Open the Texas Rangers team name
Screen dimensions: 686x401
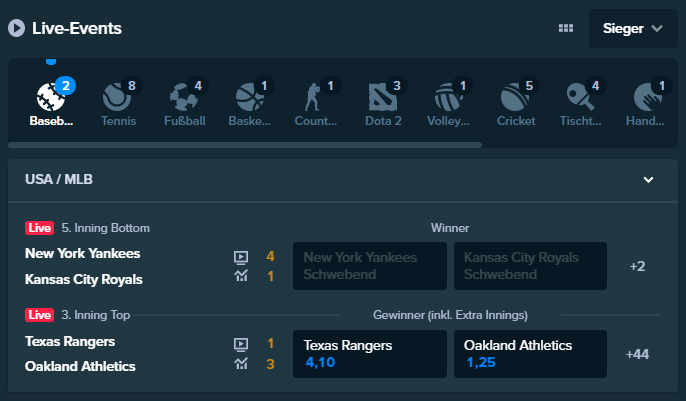(70, 342)
